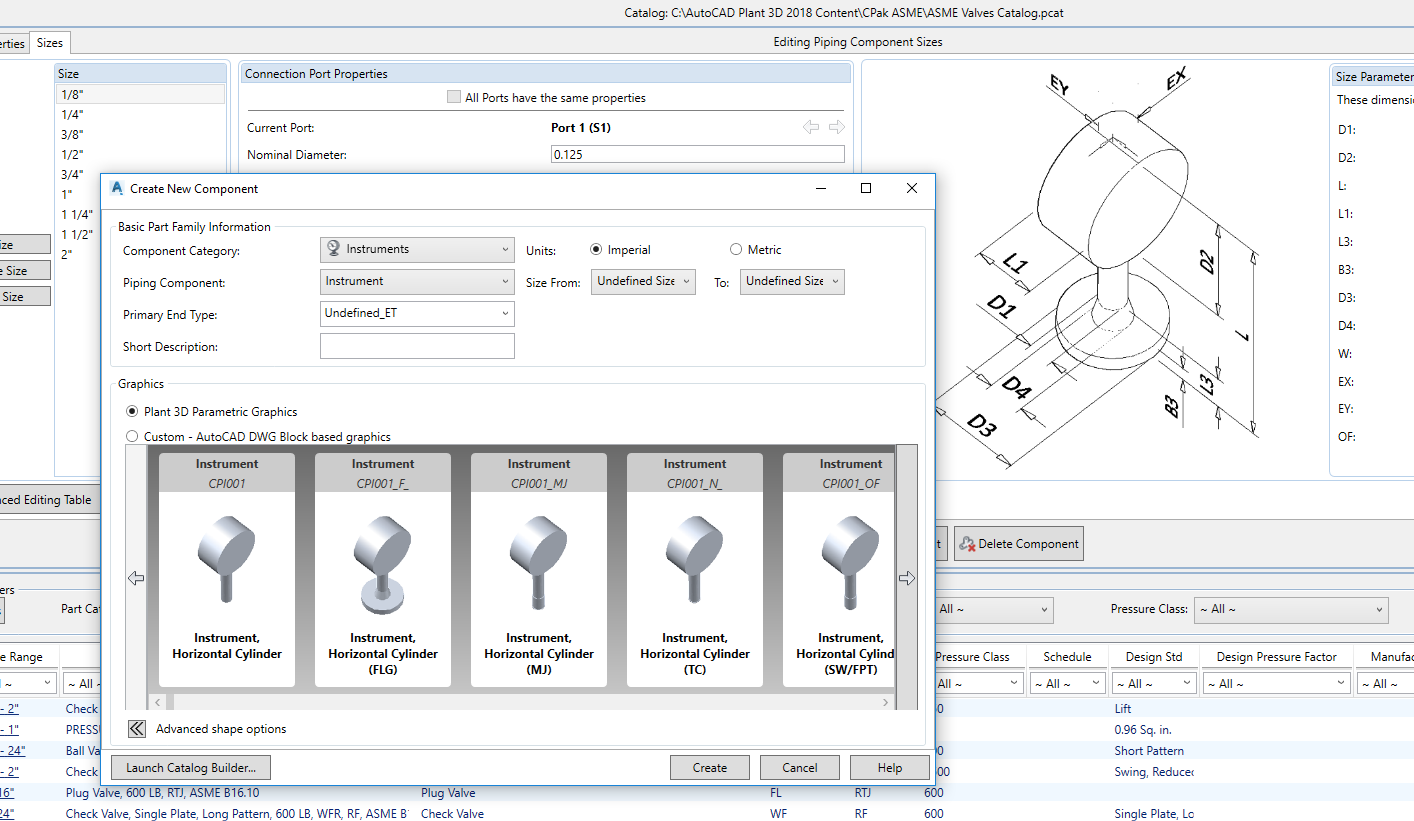This screenshot has width=1414, height=821.
Task: Select the 1 1/4" size item
Action: tap(77, 214)
